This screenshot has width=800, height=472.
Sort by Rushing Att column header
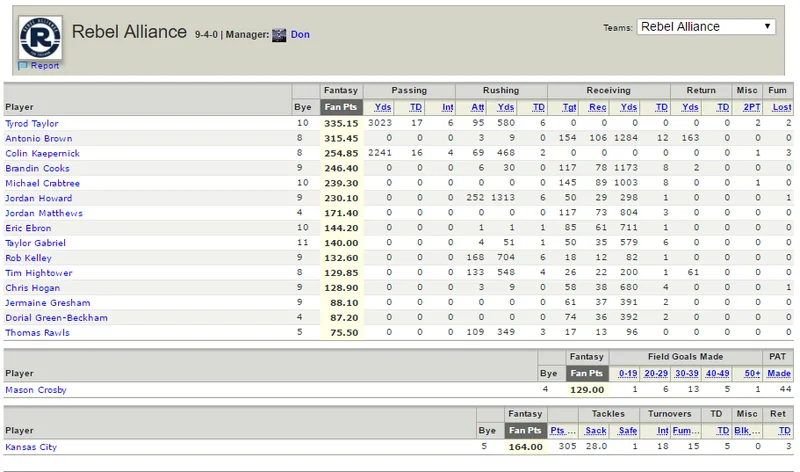[478, 107]
